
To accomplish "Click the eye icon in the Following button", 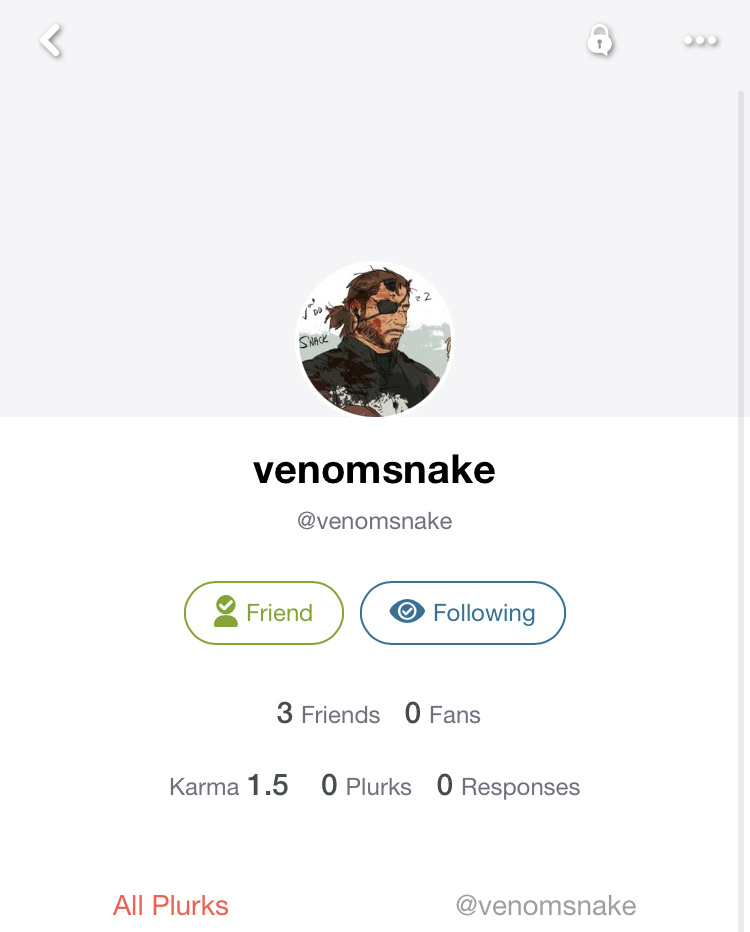I will (407, 611).
